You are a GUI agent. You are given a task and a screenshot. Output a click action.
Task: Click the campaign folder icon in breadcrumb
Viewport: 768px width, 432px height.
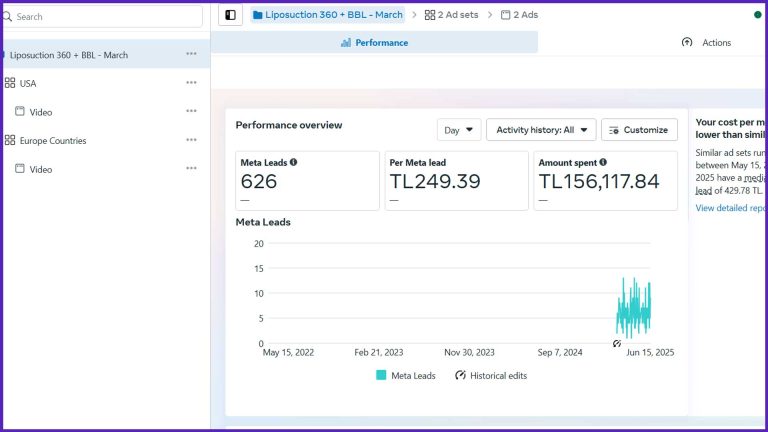(x=257, y=15)
